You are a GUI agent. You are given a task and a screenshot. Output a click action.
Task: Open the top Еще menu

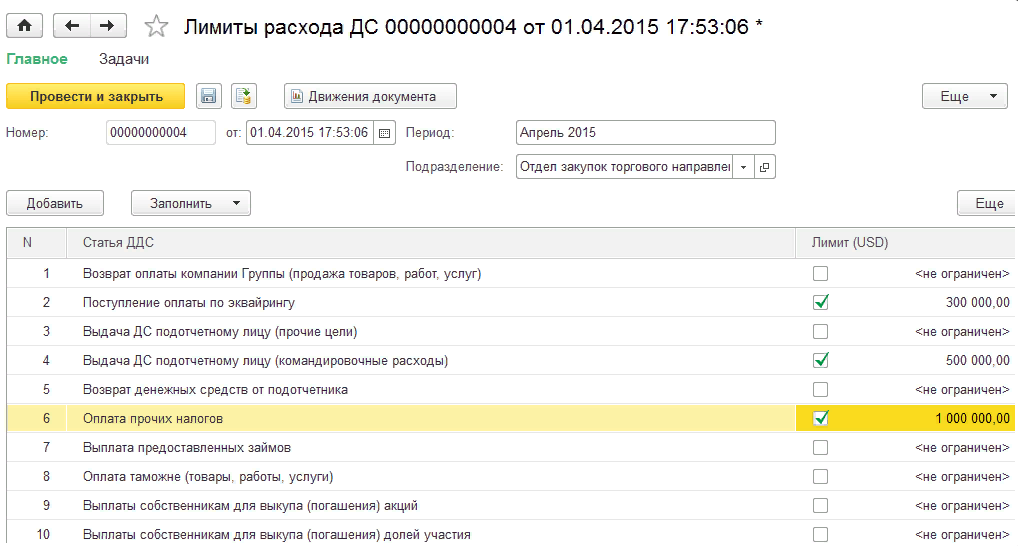coord(963,96)
